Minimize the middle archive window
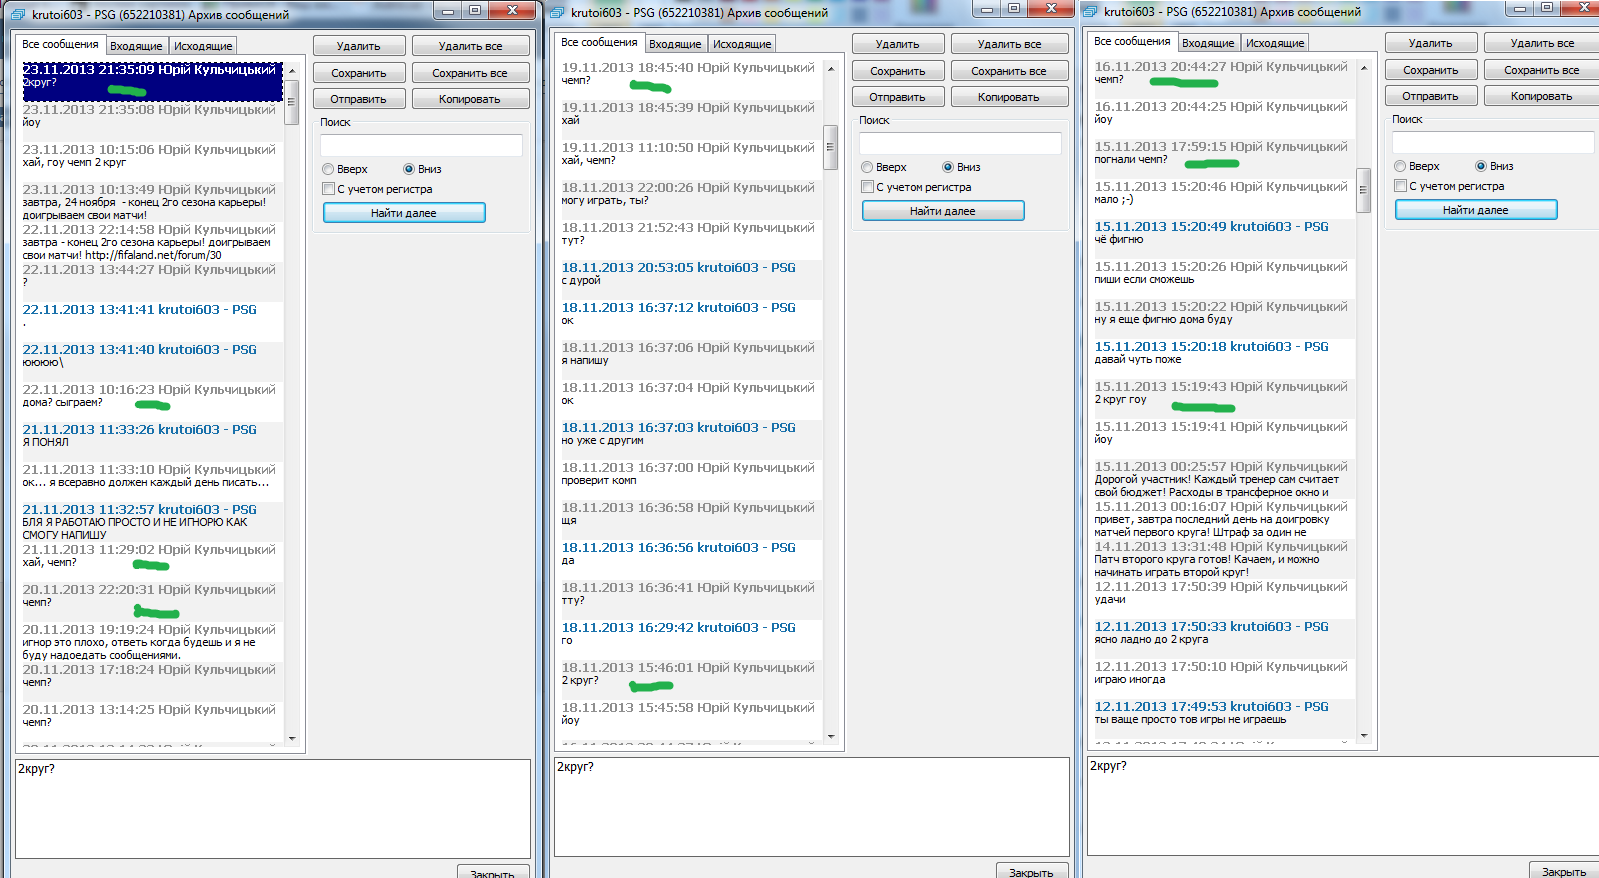1599x878 pixels. pyautogui.click(x=986, y=9)
